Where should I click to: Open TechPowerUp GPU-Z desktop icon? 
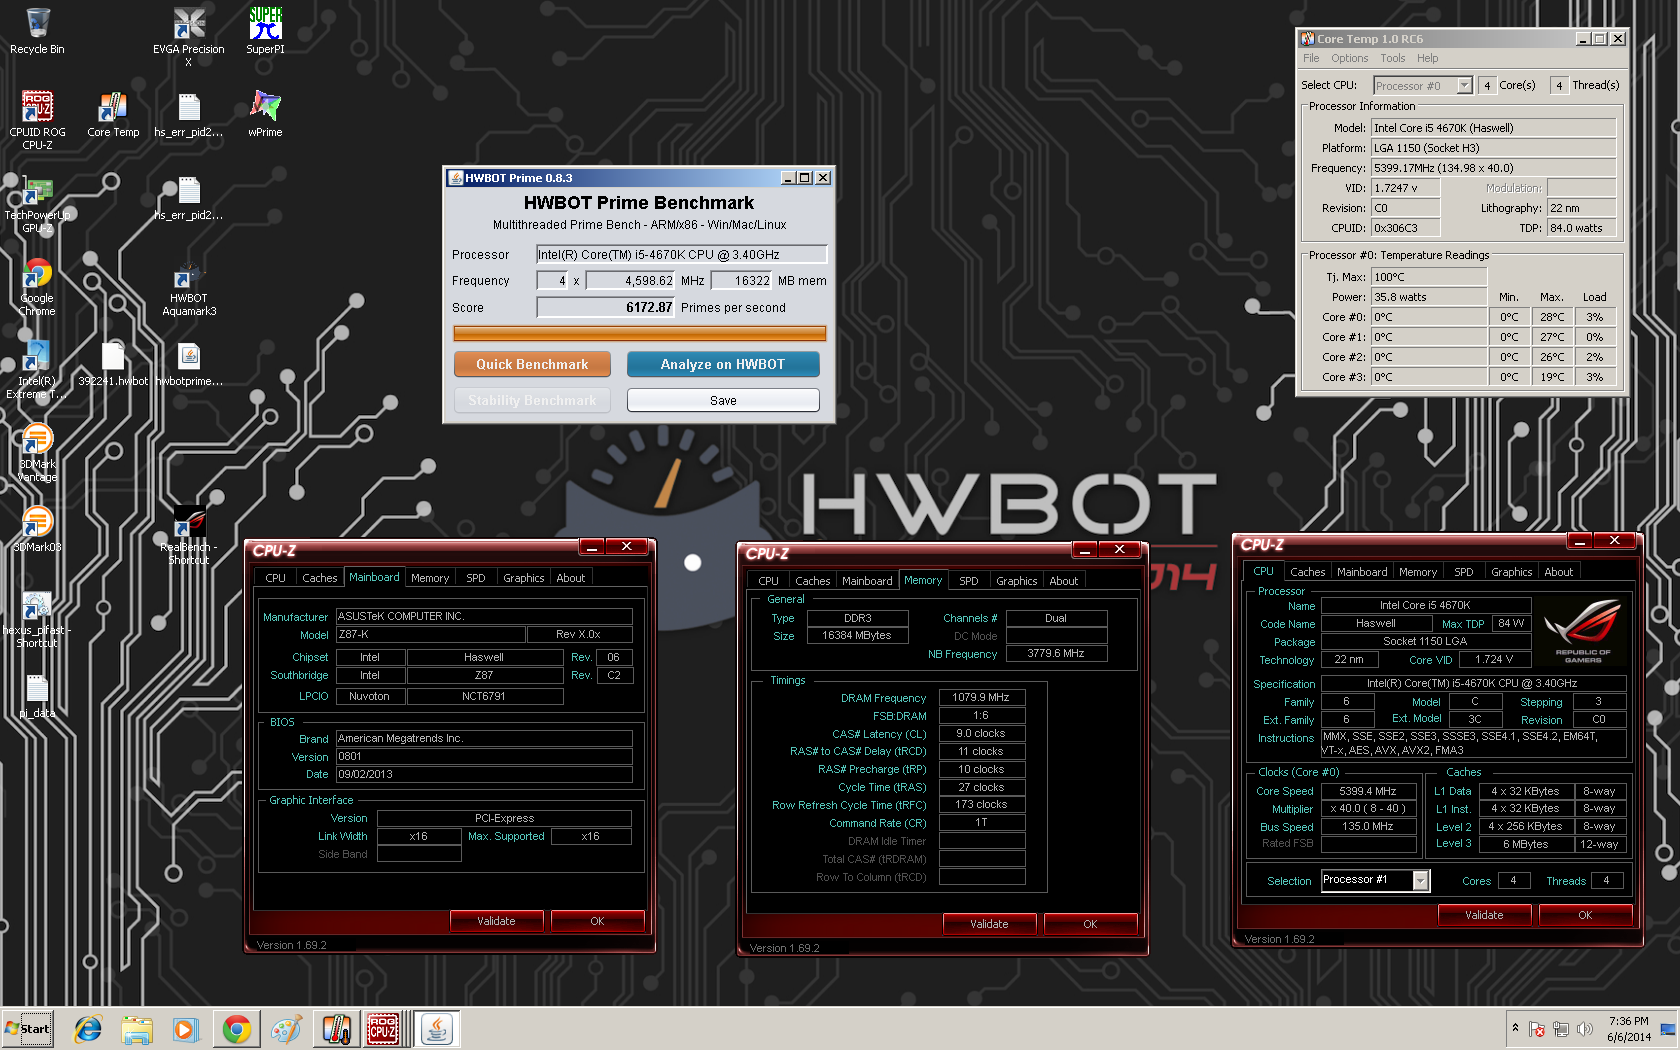point(37,203)
